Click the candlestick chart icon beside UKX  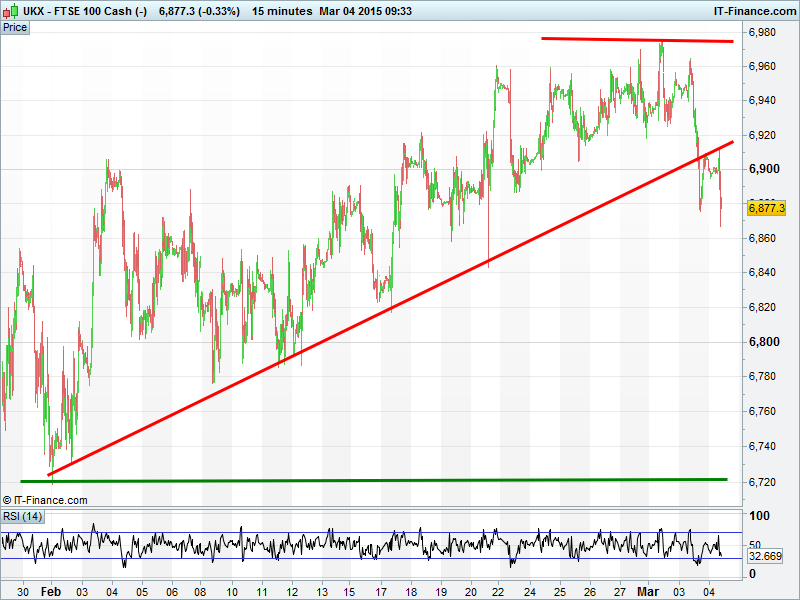[x=9, y=11]
